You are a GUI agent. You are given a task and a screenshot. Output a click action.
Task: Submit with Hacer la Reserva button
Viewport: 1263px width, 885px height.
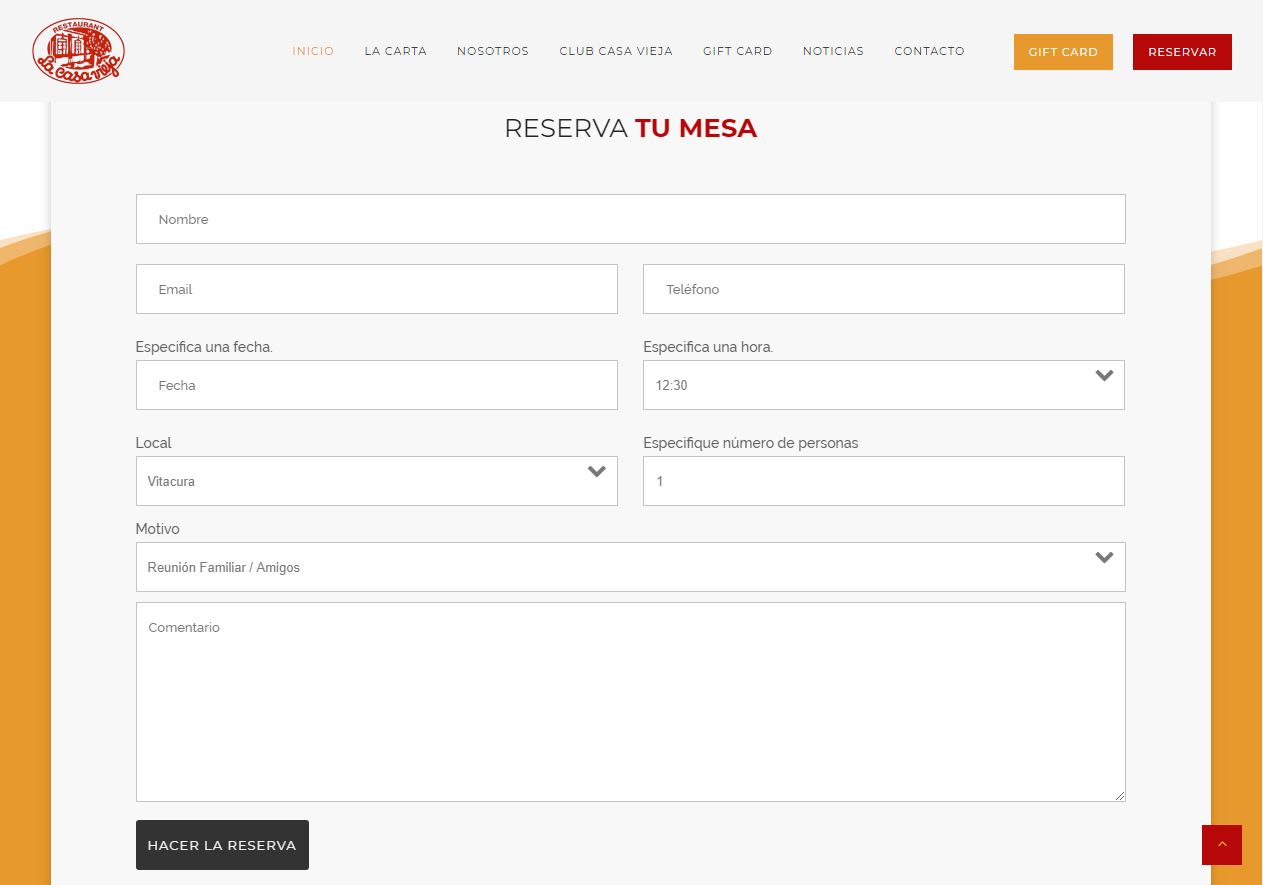pyautogui.click(x=222, y=845)
